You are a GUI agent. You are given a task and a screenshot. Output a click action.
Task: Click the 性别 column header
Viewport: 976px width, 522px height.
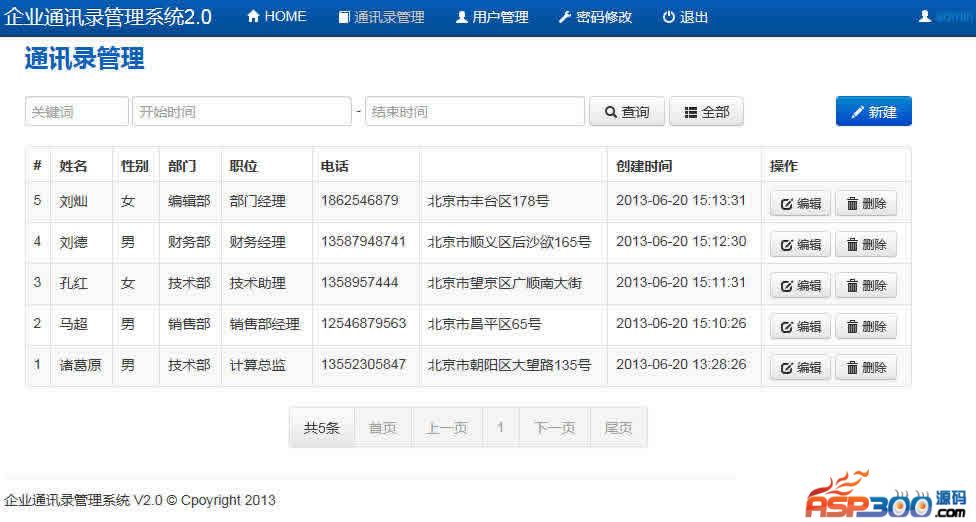134,166
